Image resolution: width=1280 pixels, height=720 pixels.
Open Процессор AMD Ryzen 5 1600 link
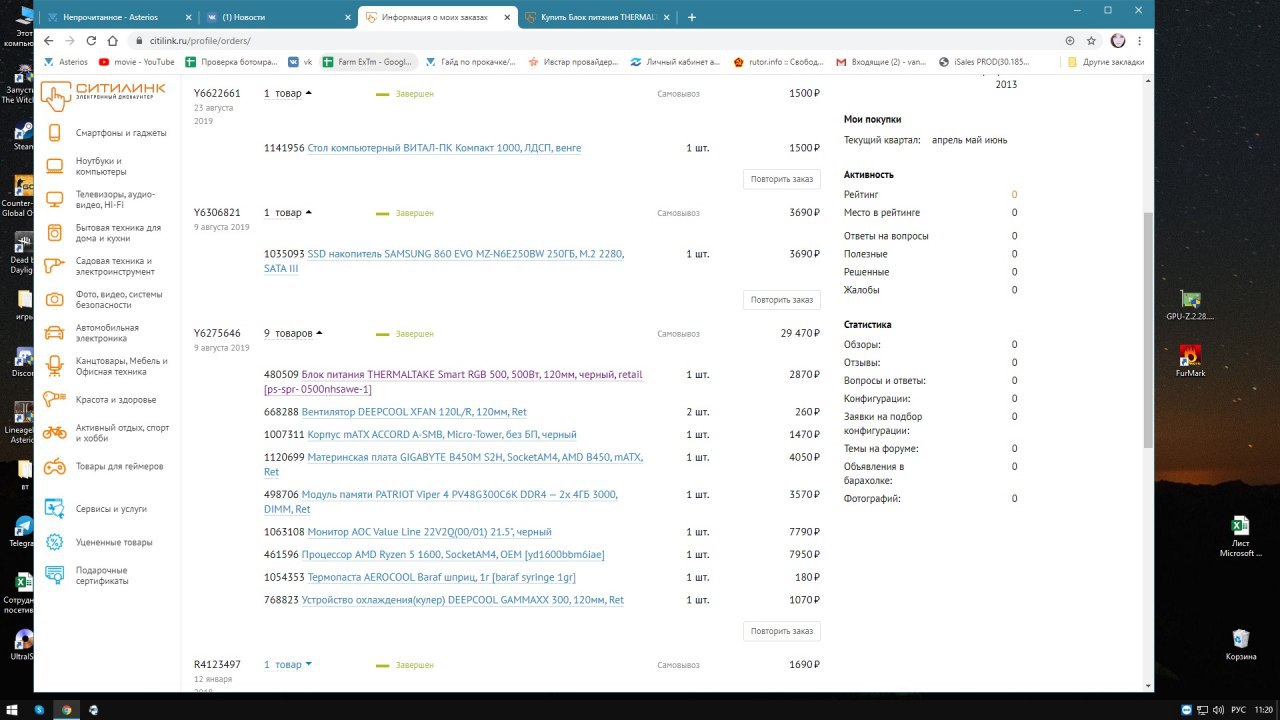pos(453,555)
